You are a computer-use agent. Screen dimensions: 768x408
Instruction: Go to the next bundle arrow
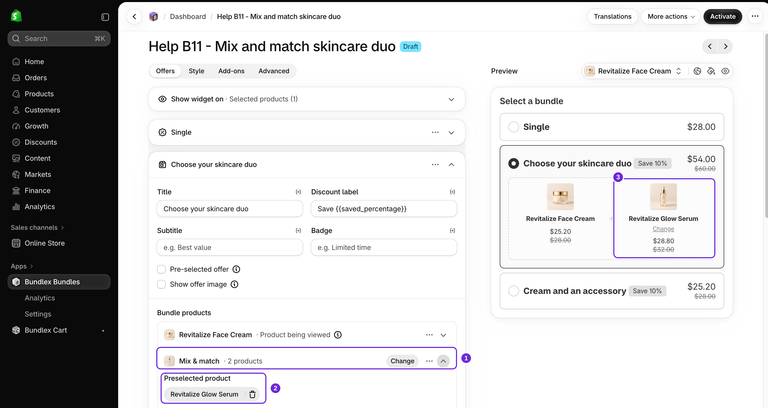[725, 47]
